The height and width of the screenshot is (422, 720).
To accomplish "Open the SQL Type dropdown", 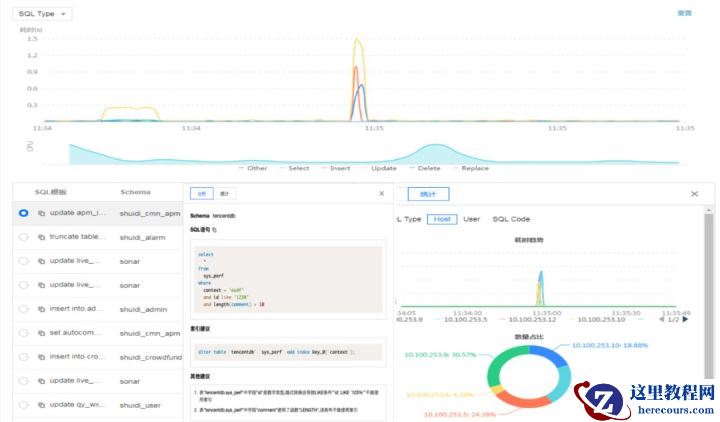I will click(42, 14).
